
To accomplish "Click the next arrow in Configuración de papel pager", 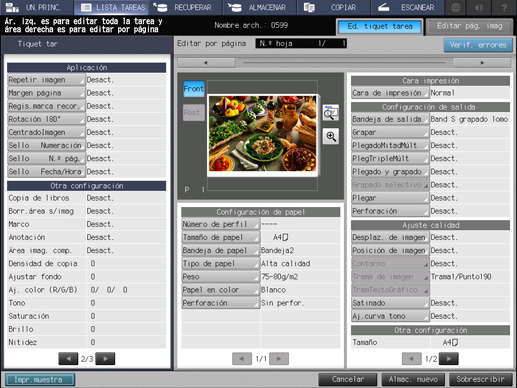I will pyautogui.click(x=279, y=359).
